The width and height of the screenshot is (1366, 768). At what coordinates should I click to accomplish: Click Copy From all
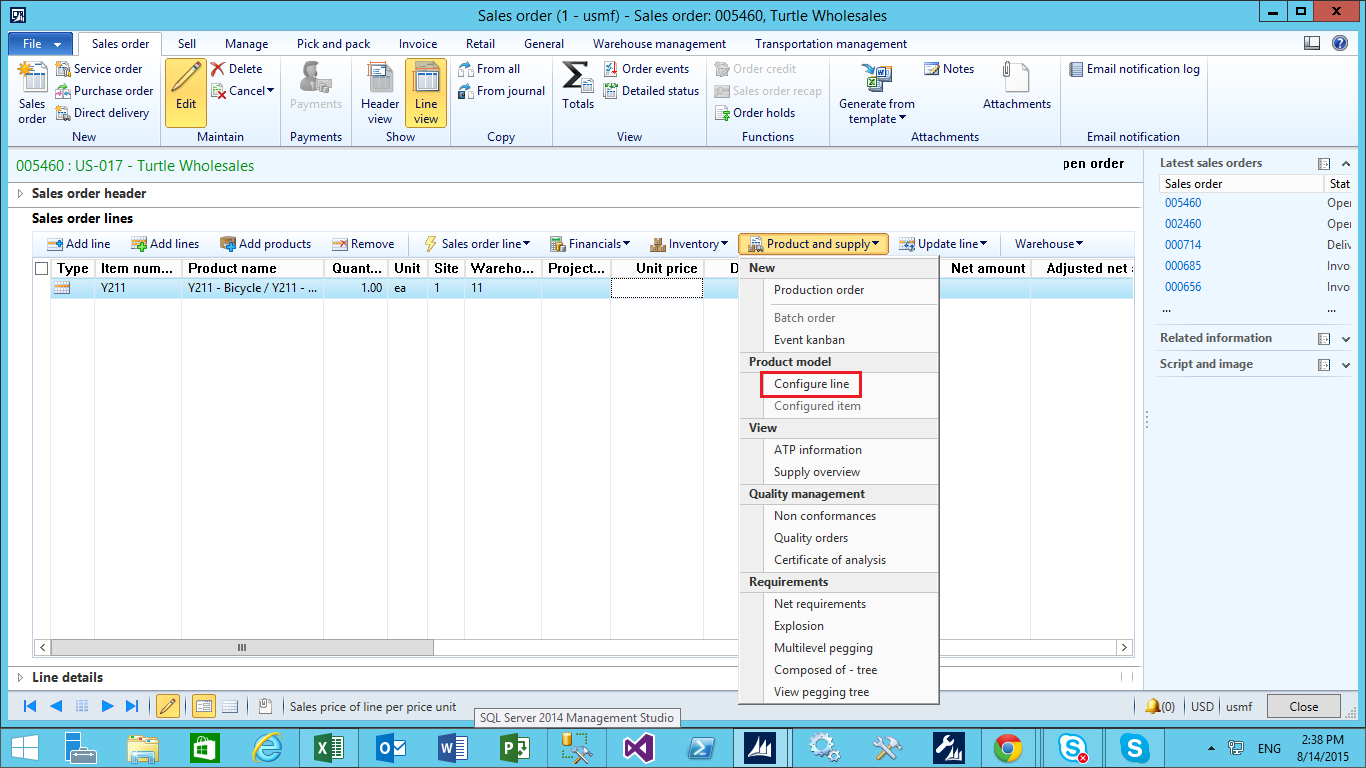[489, 69]
